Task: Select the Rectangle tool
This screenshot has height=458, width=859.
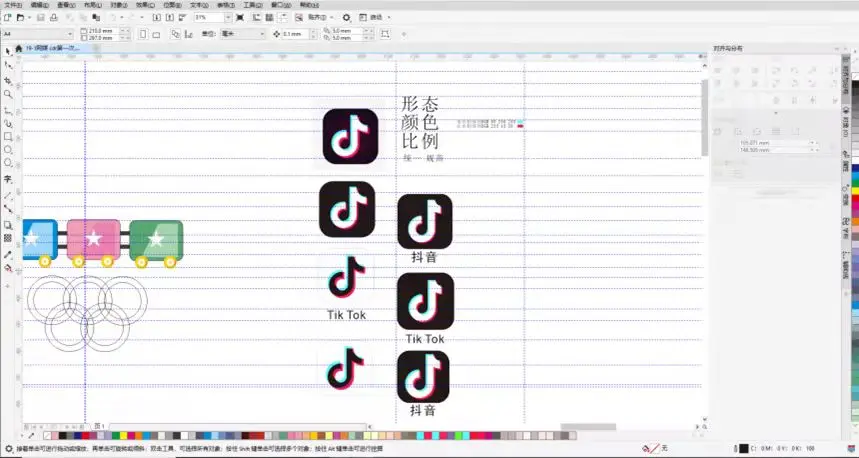Action: coord(8,136)
